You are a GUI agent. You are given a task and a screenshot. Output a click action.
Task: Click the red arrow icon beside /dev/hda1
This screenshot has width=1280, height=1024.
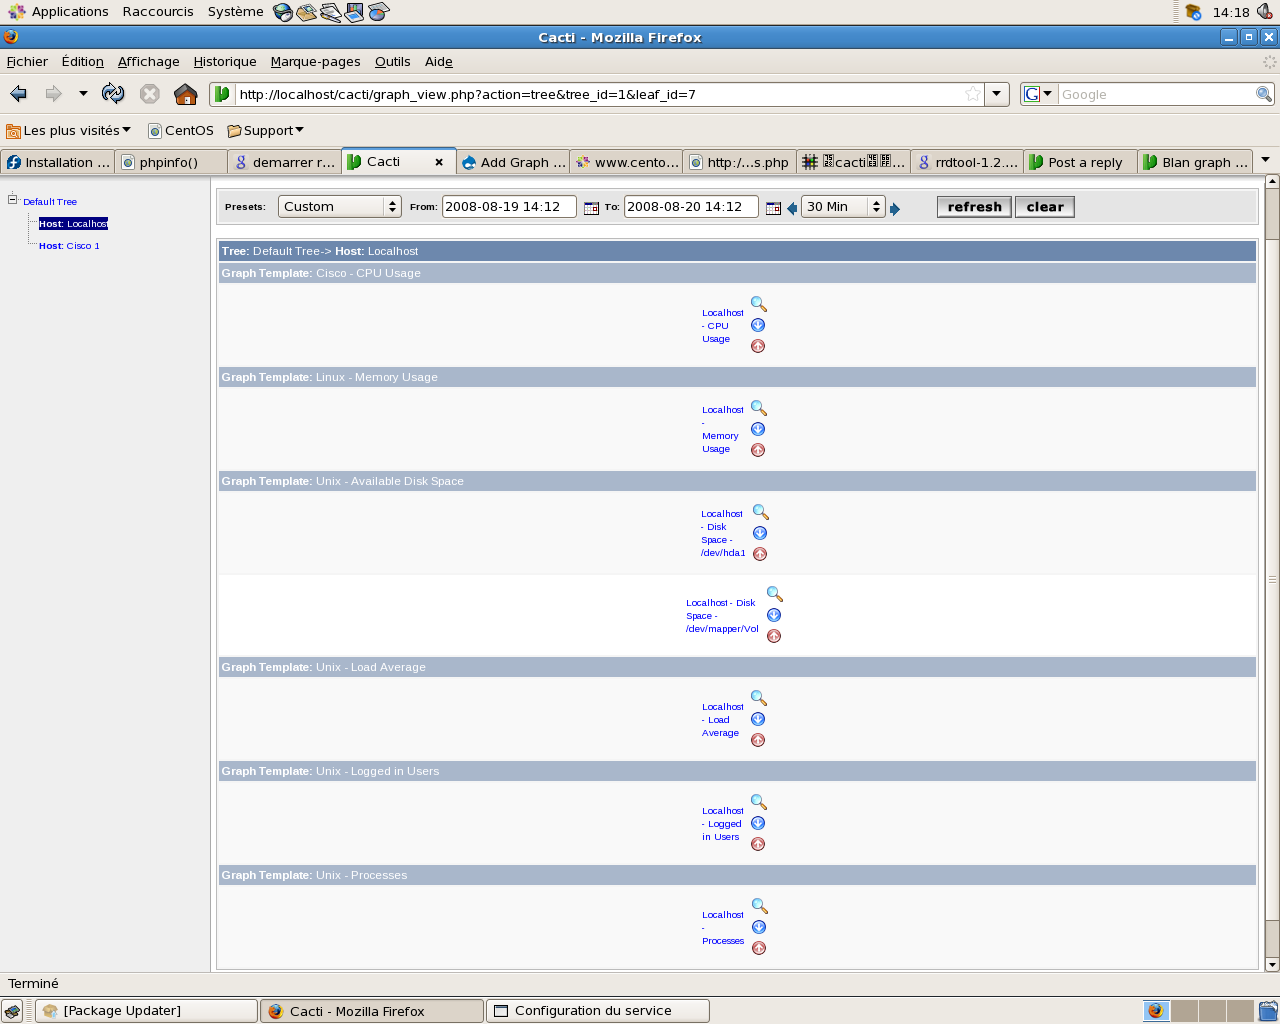point(760,554)
